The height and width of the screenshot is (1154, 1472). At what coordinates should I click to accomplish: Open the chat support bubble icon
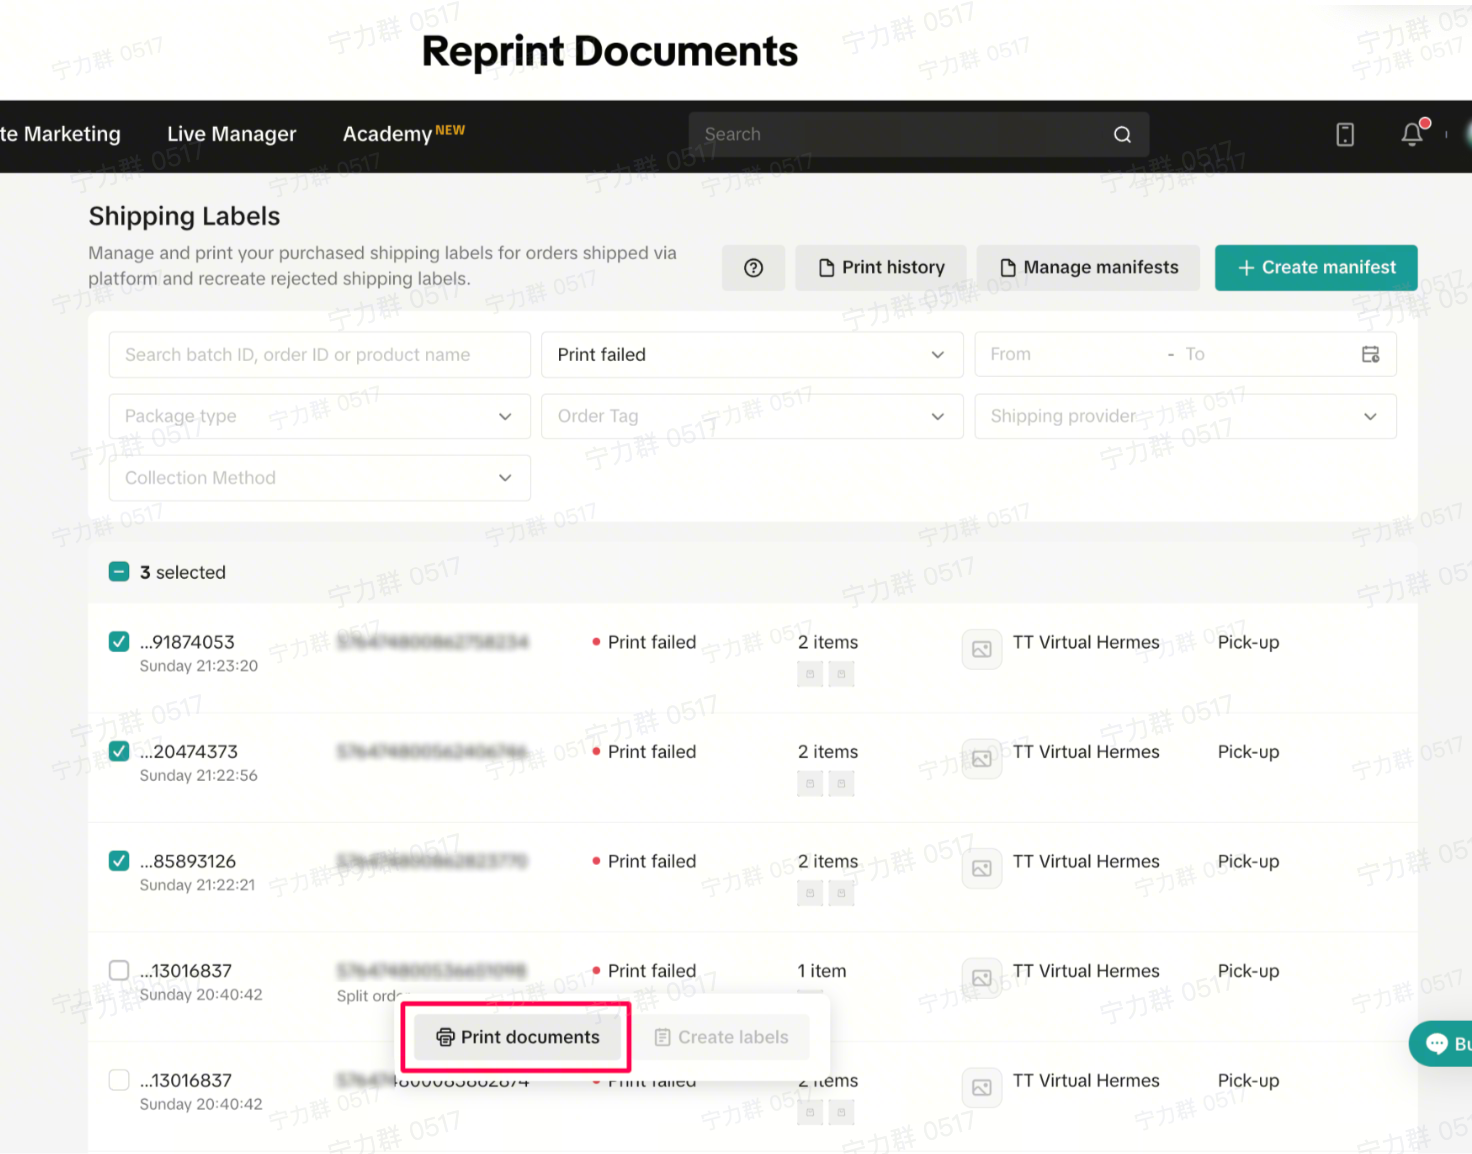[1438, 1044]
